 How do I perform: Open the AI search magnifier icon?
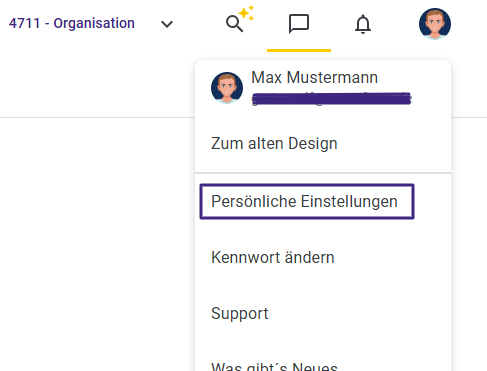pos(234,24)
